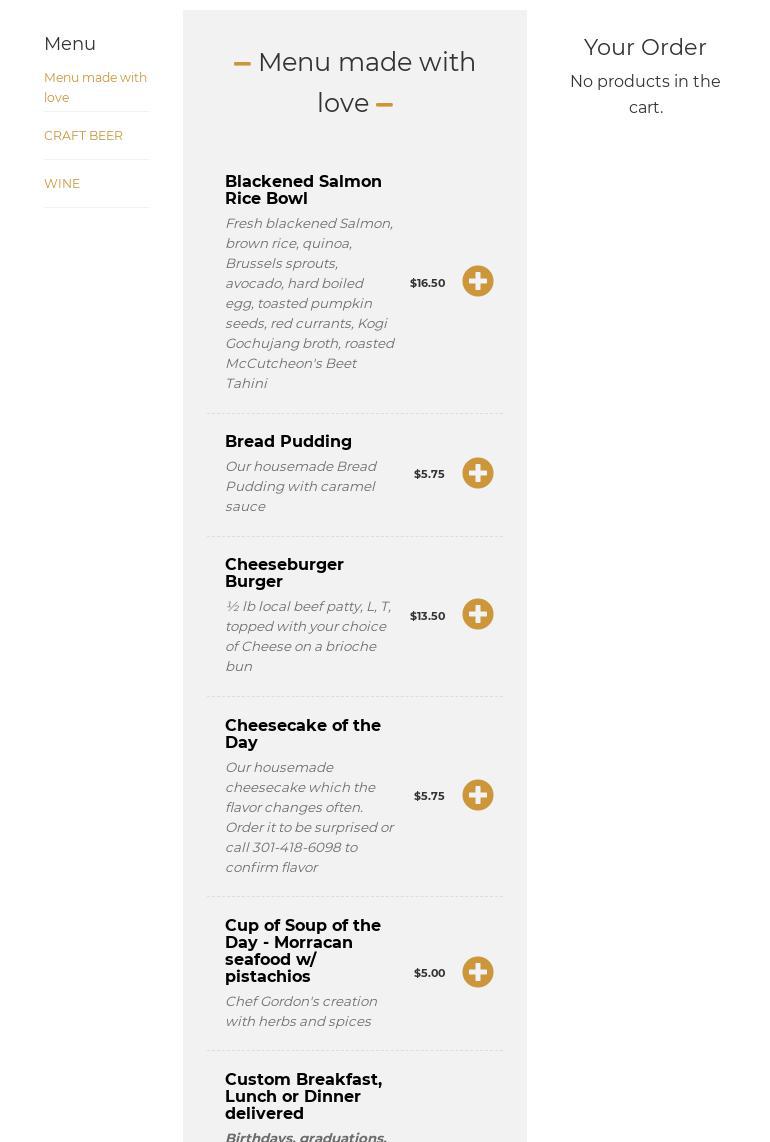
Task: Click the Cheesecake of the Day heading
Action: point(302,734)
